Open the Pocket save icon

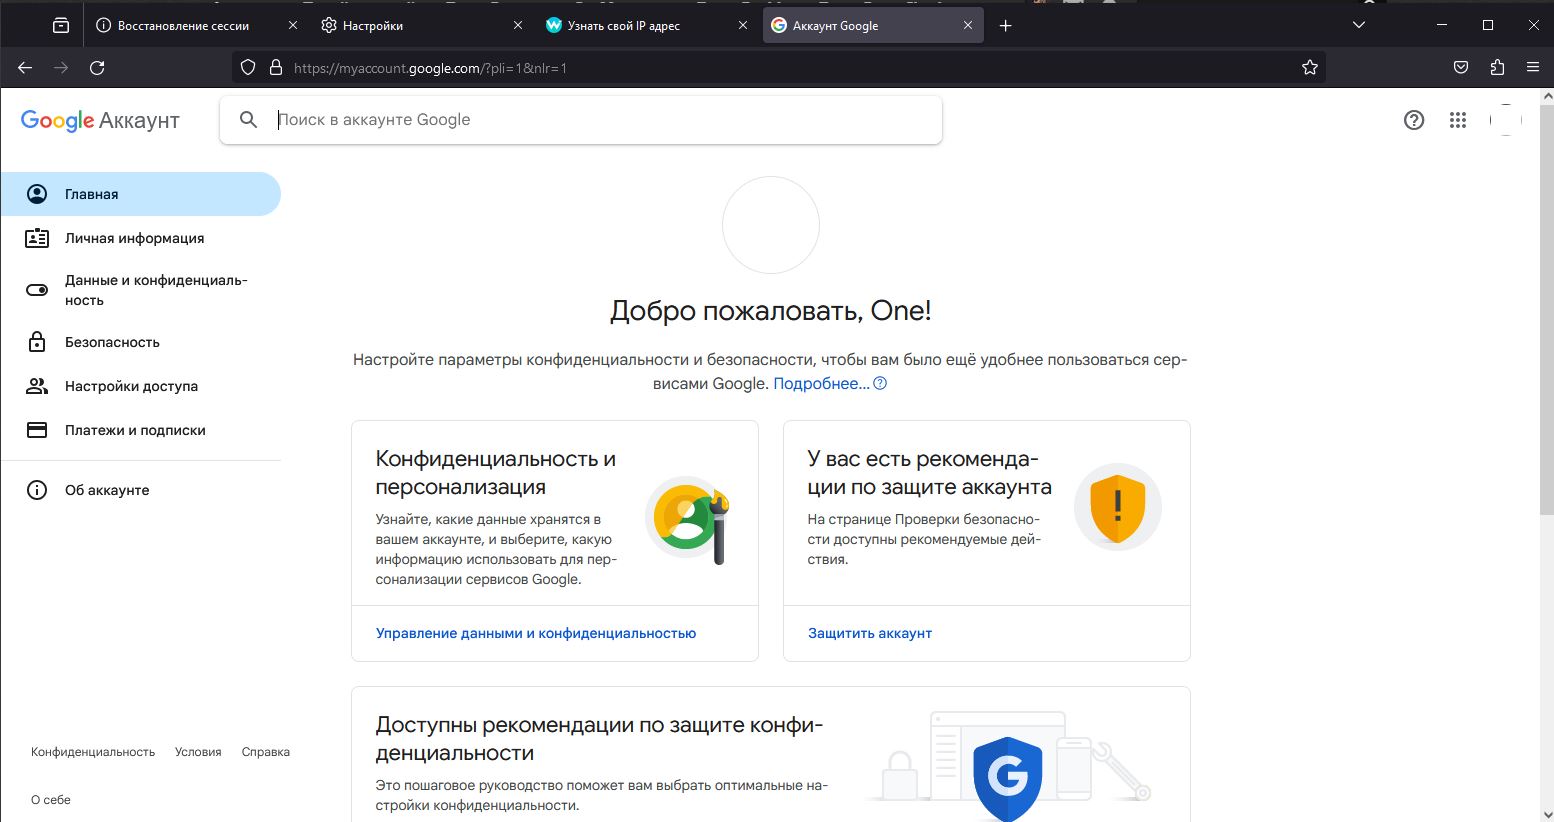click(1461, 68)
